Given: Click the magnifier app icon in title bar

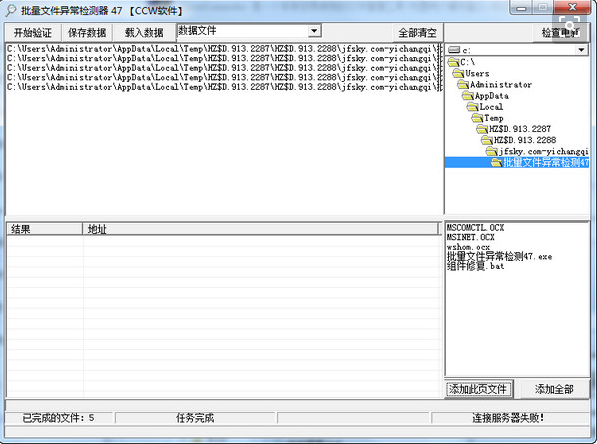Looking at the screenshot, I should click(x=11, y=10).
